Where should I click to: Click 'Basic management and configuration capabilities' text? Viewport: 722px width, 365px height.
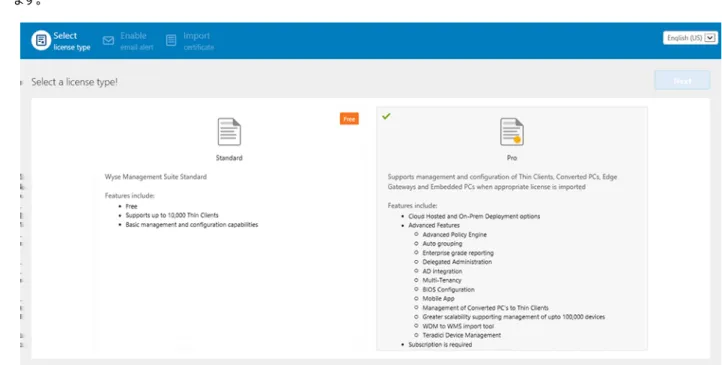click(192, 225)
